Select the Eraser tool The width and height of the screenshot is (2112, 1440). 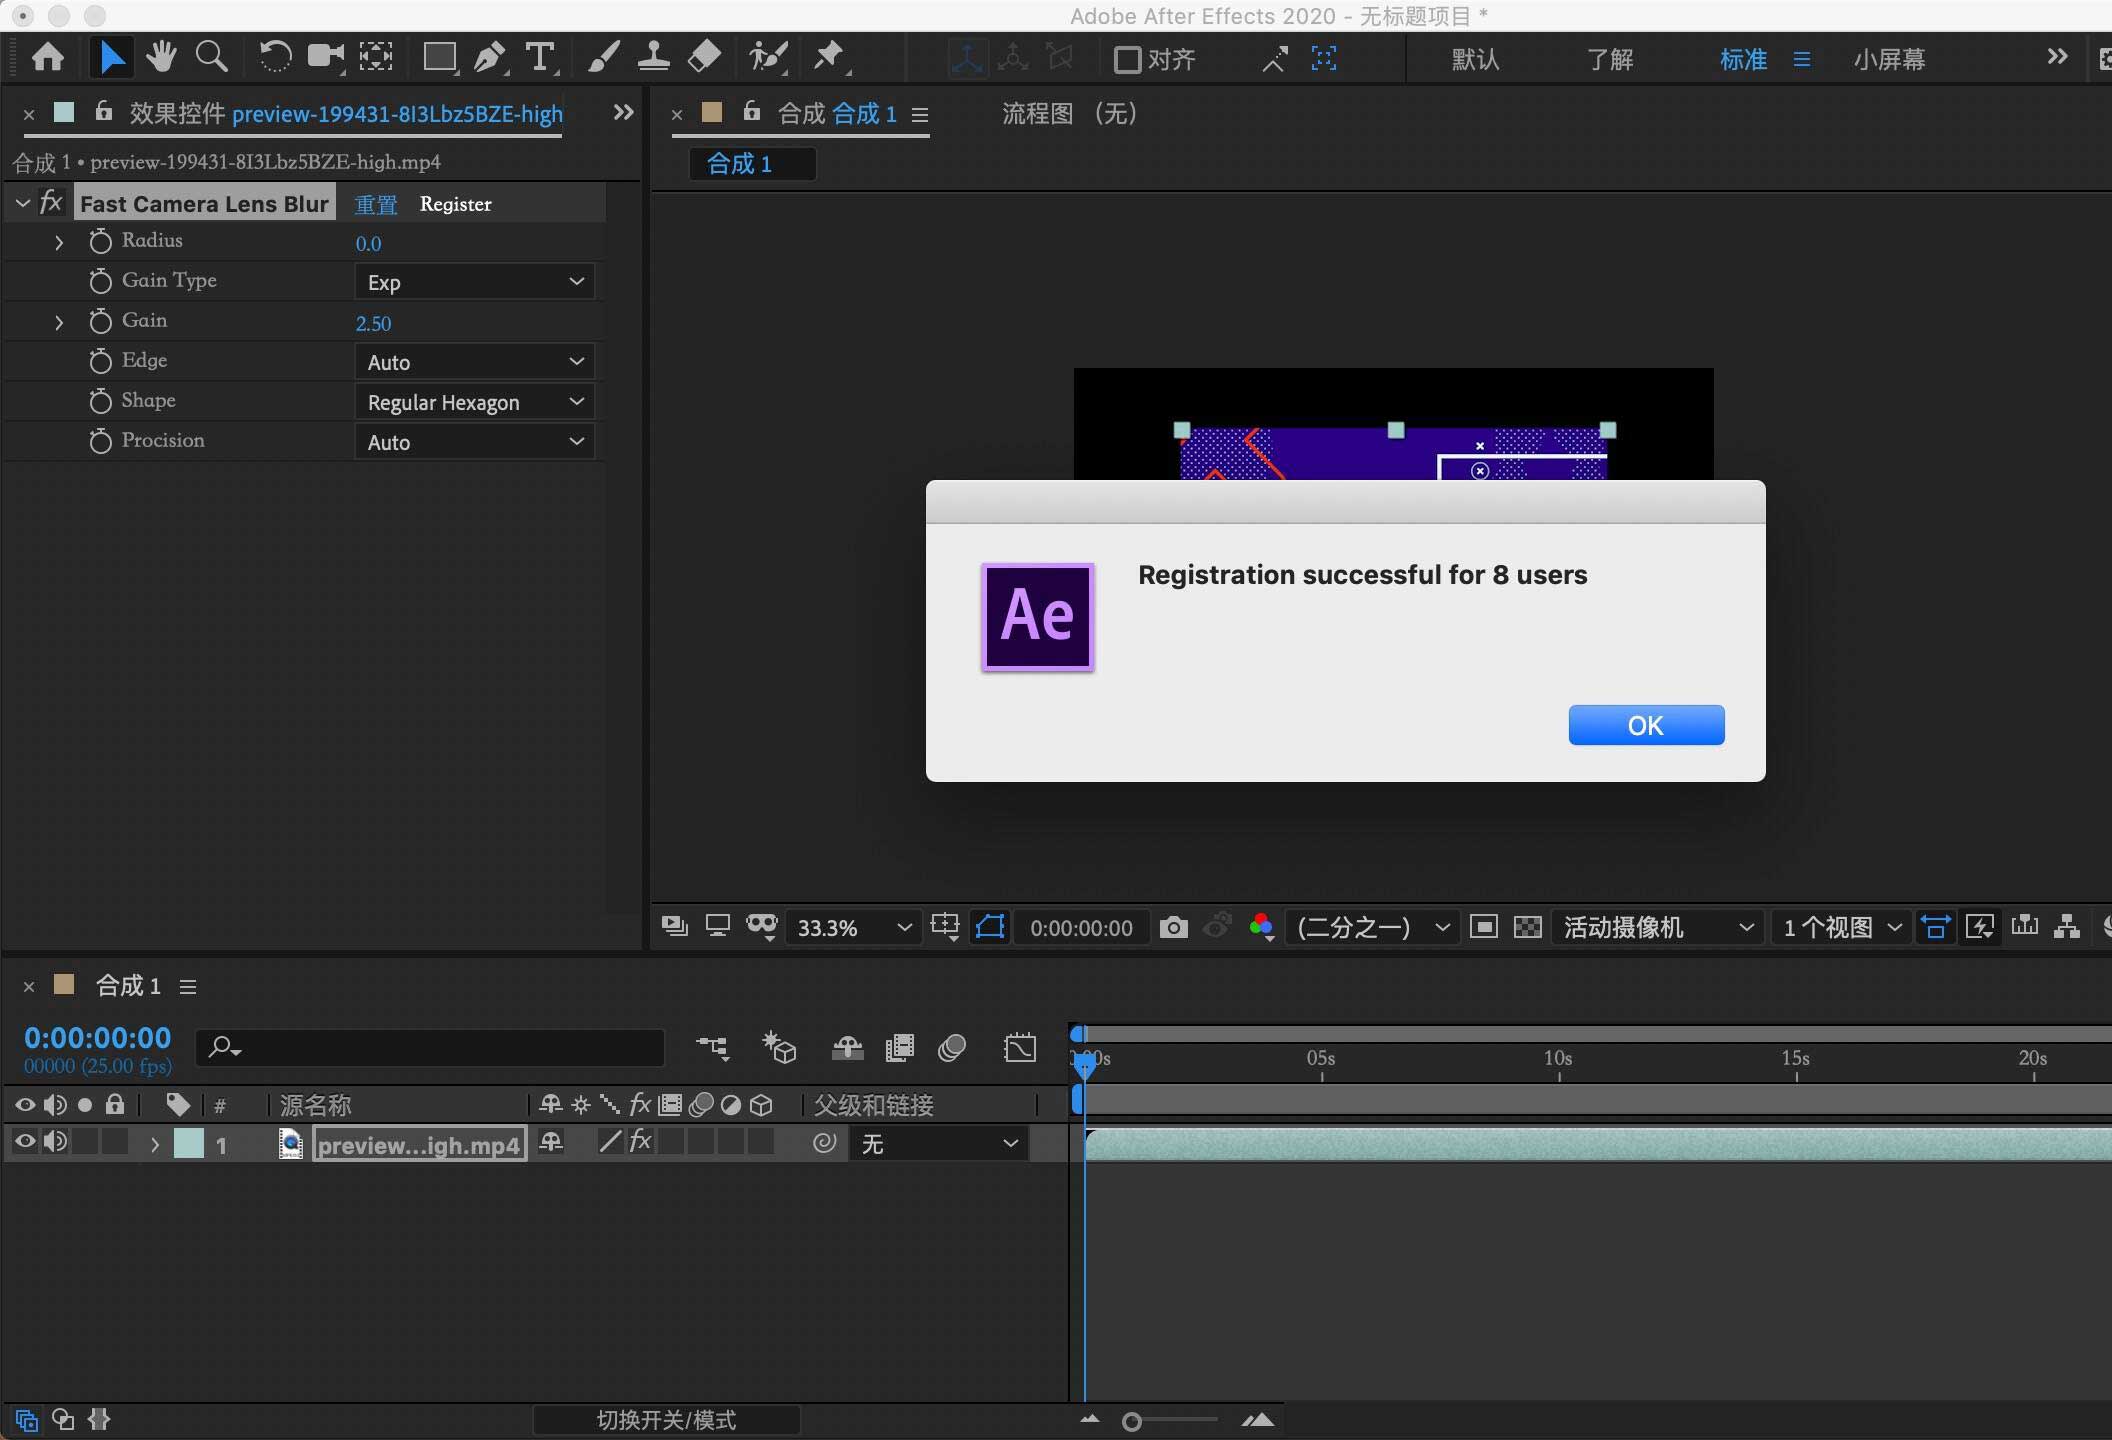pos(704,57)
